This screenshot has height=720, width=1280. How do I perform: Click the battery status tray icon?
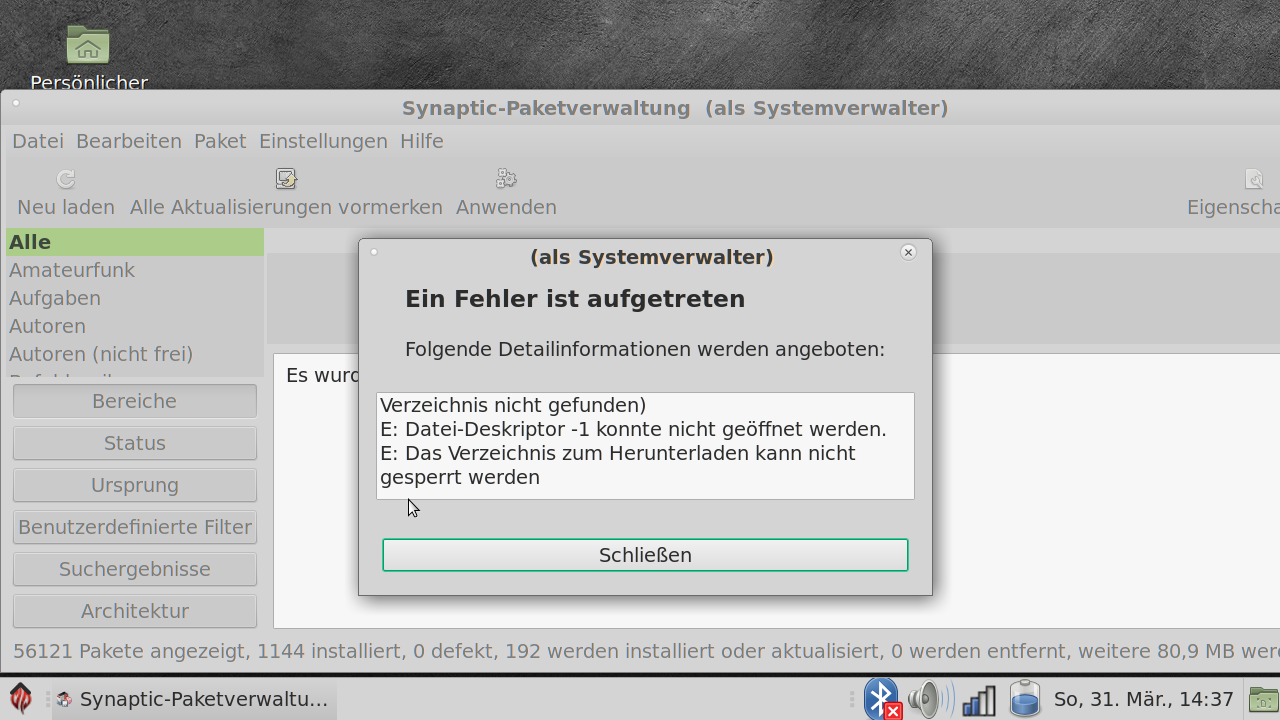[x=1025, y=699]
